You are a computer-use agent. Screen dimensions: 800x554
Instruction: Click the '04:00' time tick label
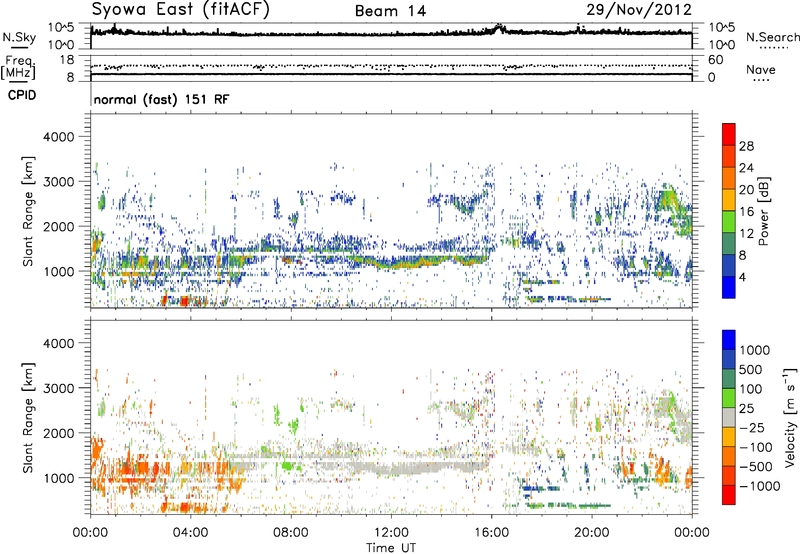click(190, 533)
